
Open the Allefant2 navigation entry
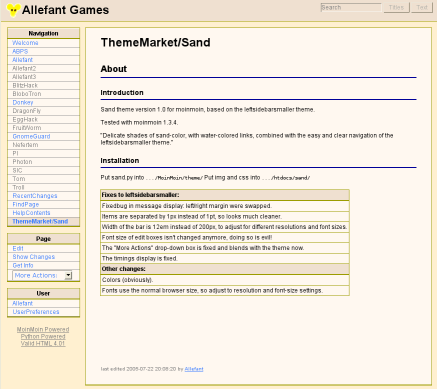click(24, 68)
